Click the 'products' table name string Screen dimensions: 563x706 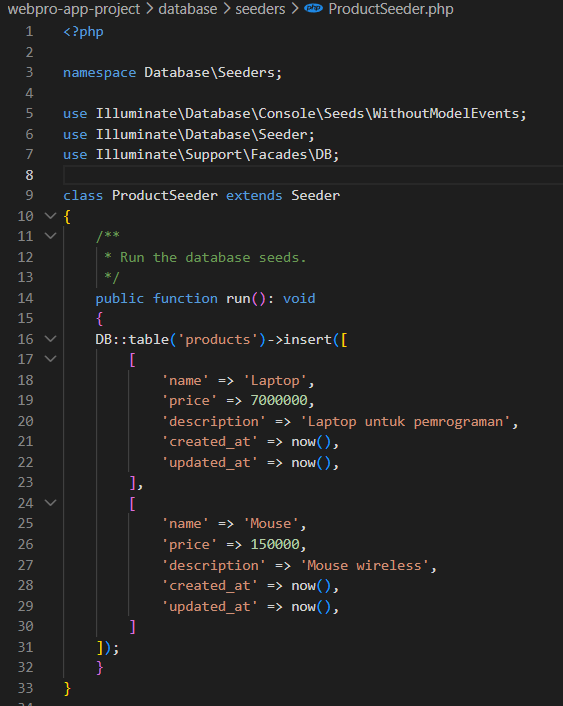tap(218, 339)
